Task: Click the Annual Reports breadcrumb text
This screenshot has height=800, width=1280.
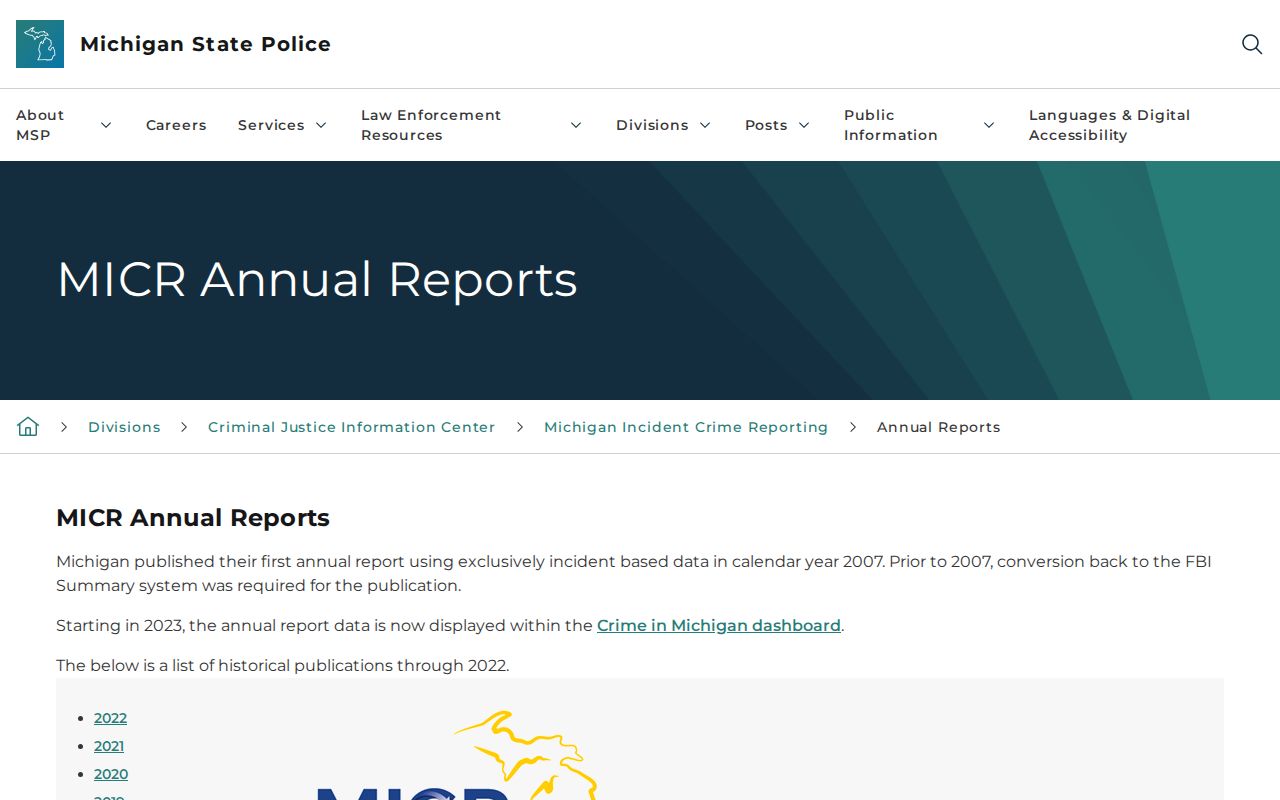Action: tap(938, 427)
